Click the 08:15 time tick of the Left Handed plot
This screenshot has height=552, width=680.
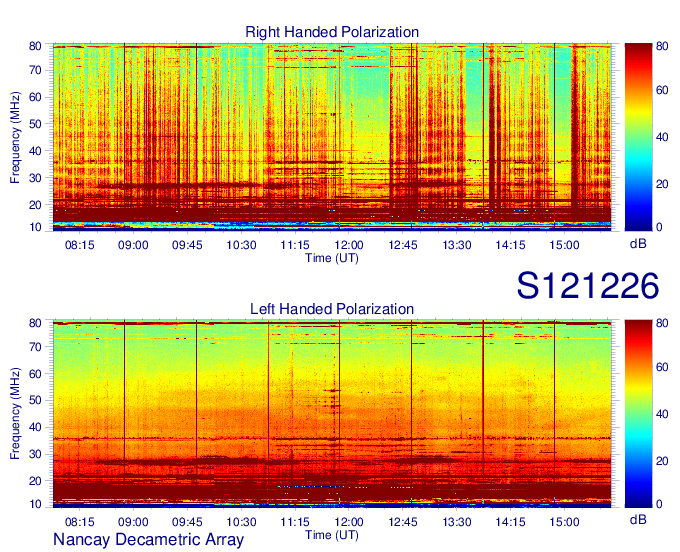click(x=79, y=523)
